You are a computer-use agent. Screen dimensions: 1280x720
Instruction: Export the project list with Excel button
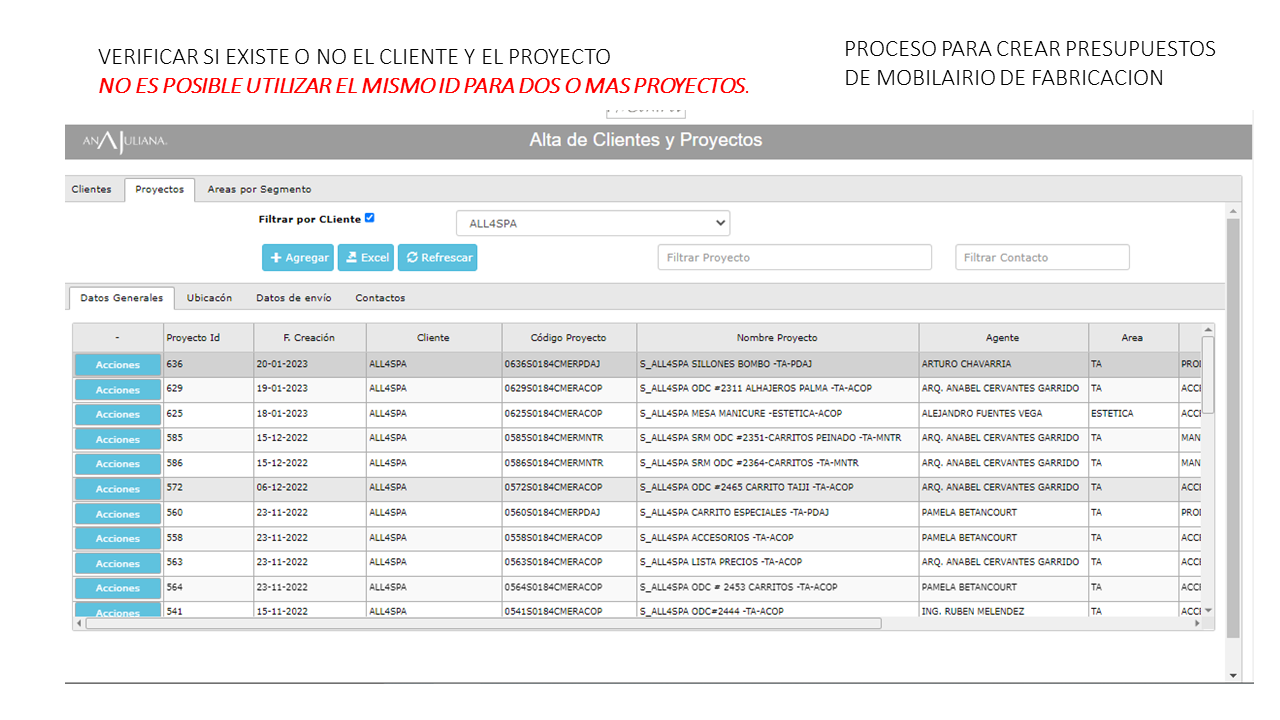click(x=366, y=258)
